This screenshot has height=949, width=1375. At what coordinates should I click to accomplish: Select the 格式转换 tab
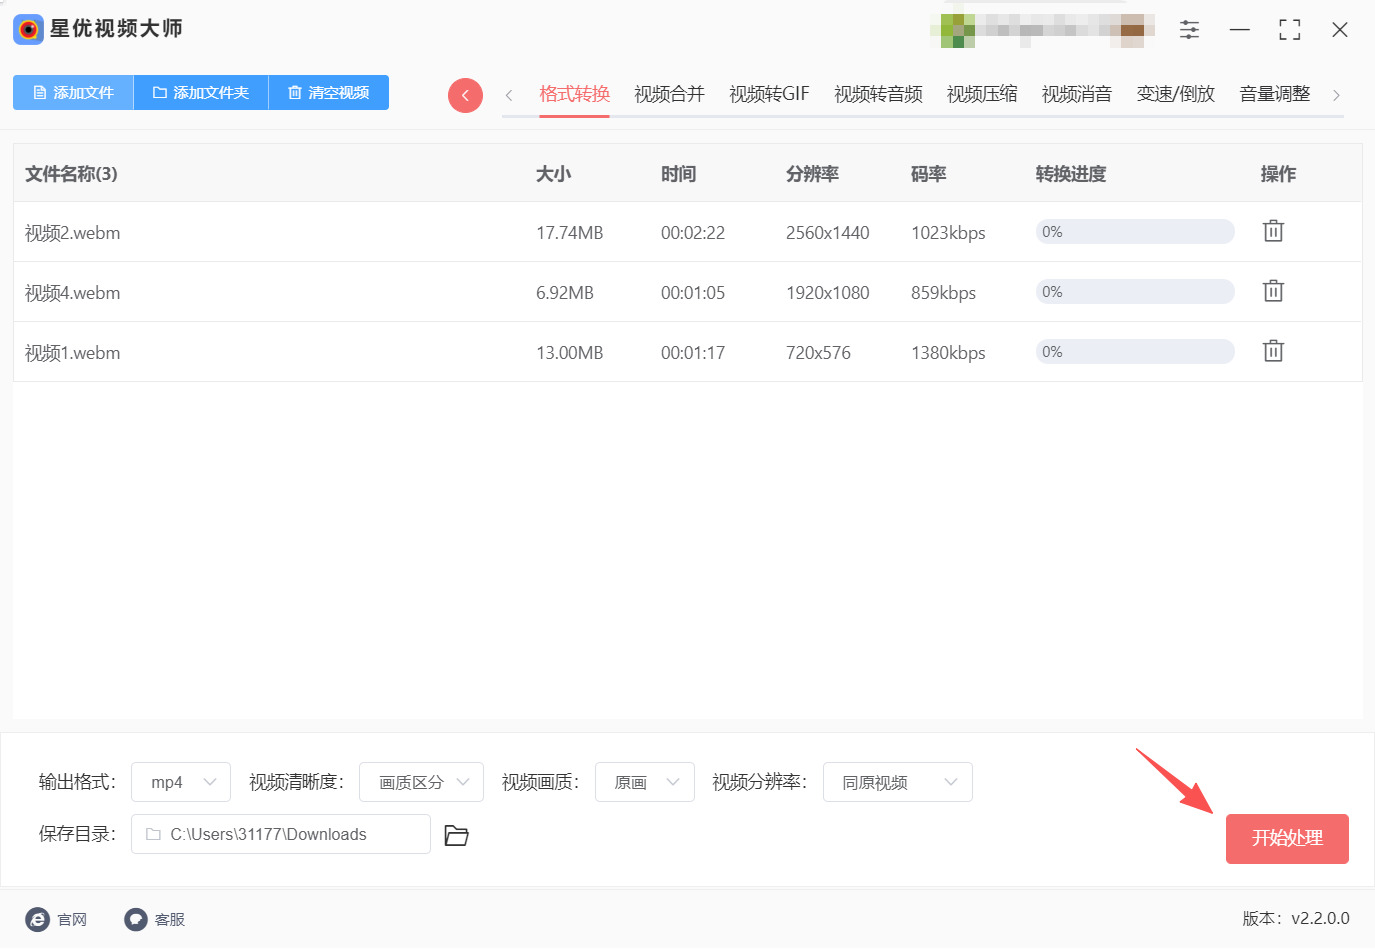click(574, 94)
